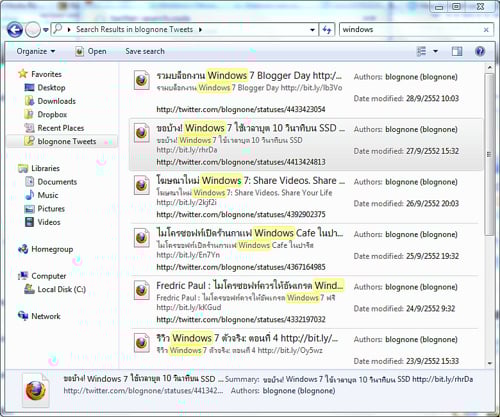The width and height of the screenshot is (500, 417).
Task: Click URL ending in statuses/4392902375
Action: [241, 214]
